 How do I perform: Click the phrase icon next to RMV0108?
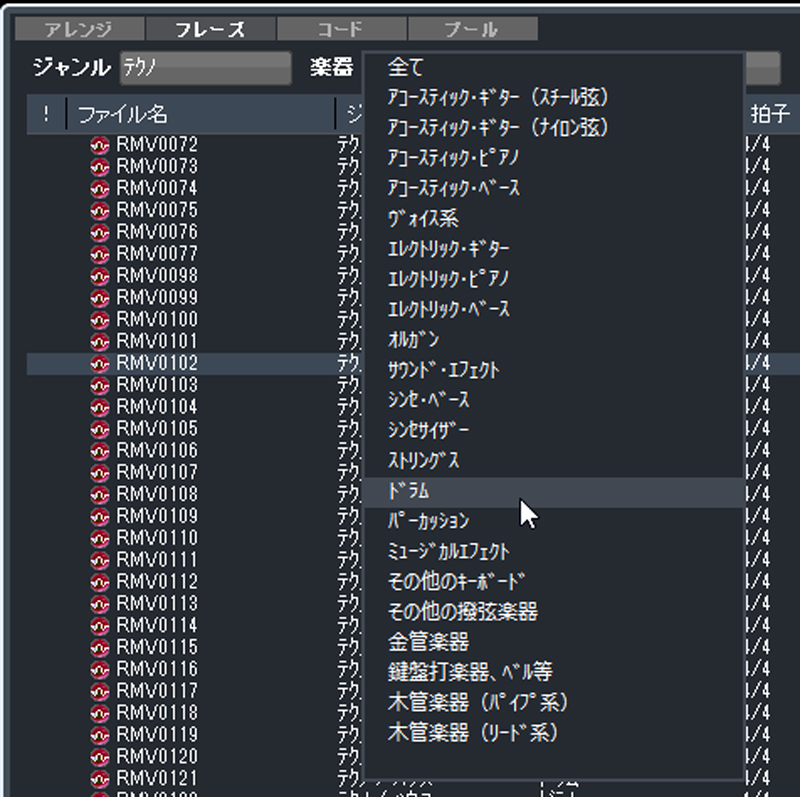pos(99,494)
